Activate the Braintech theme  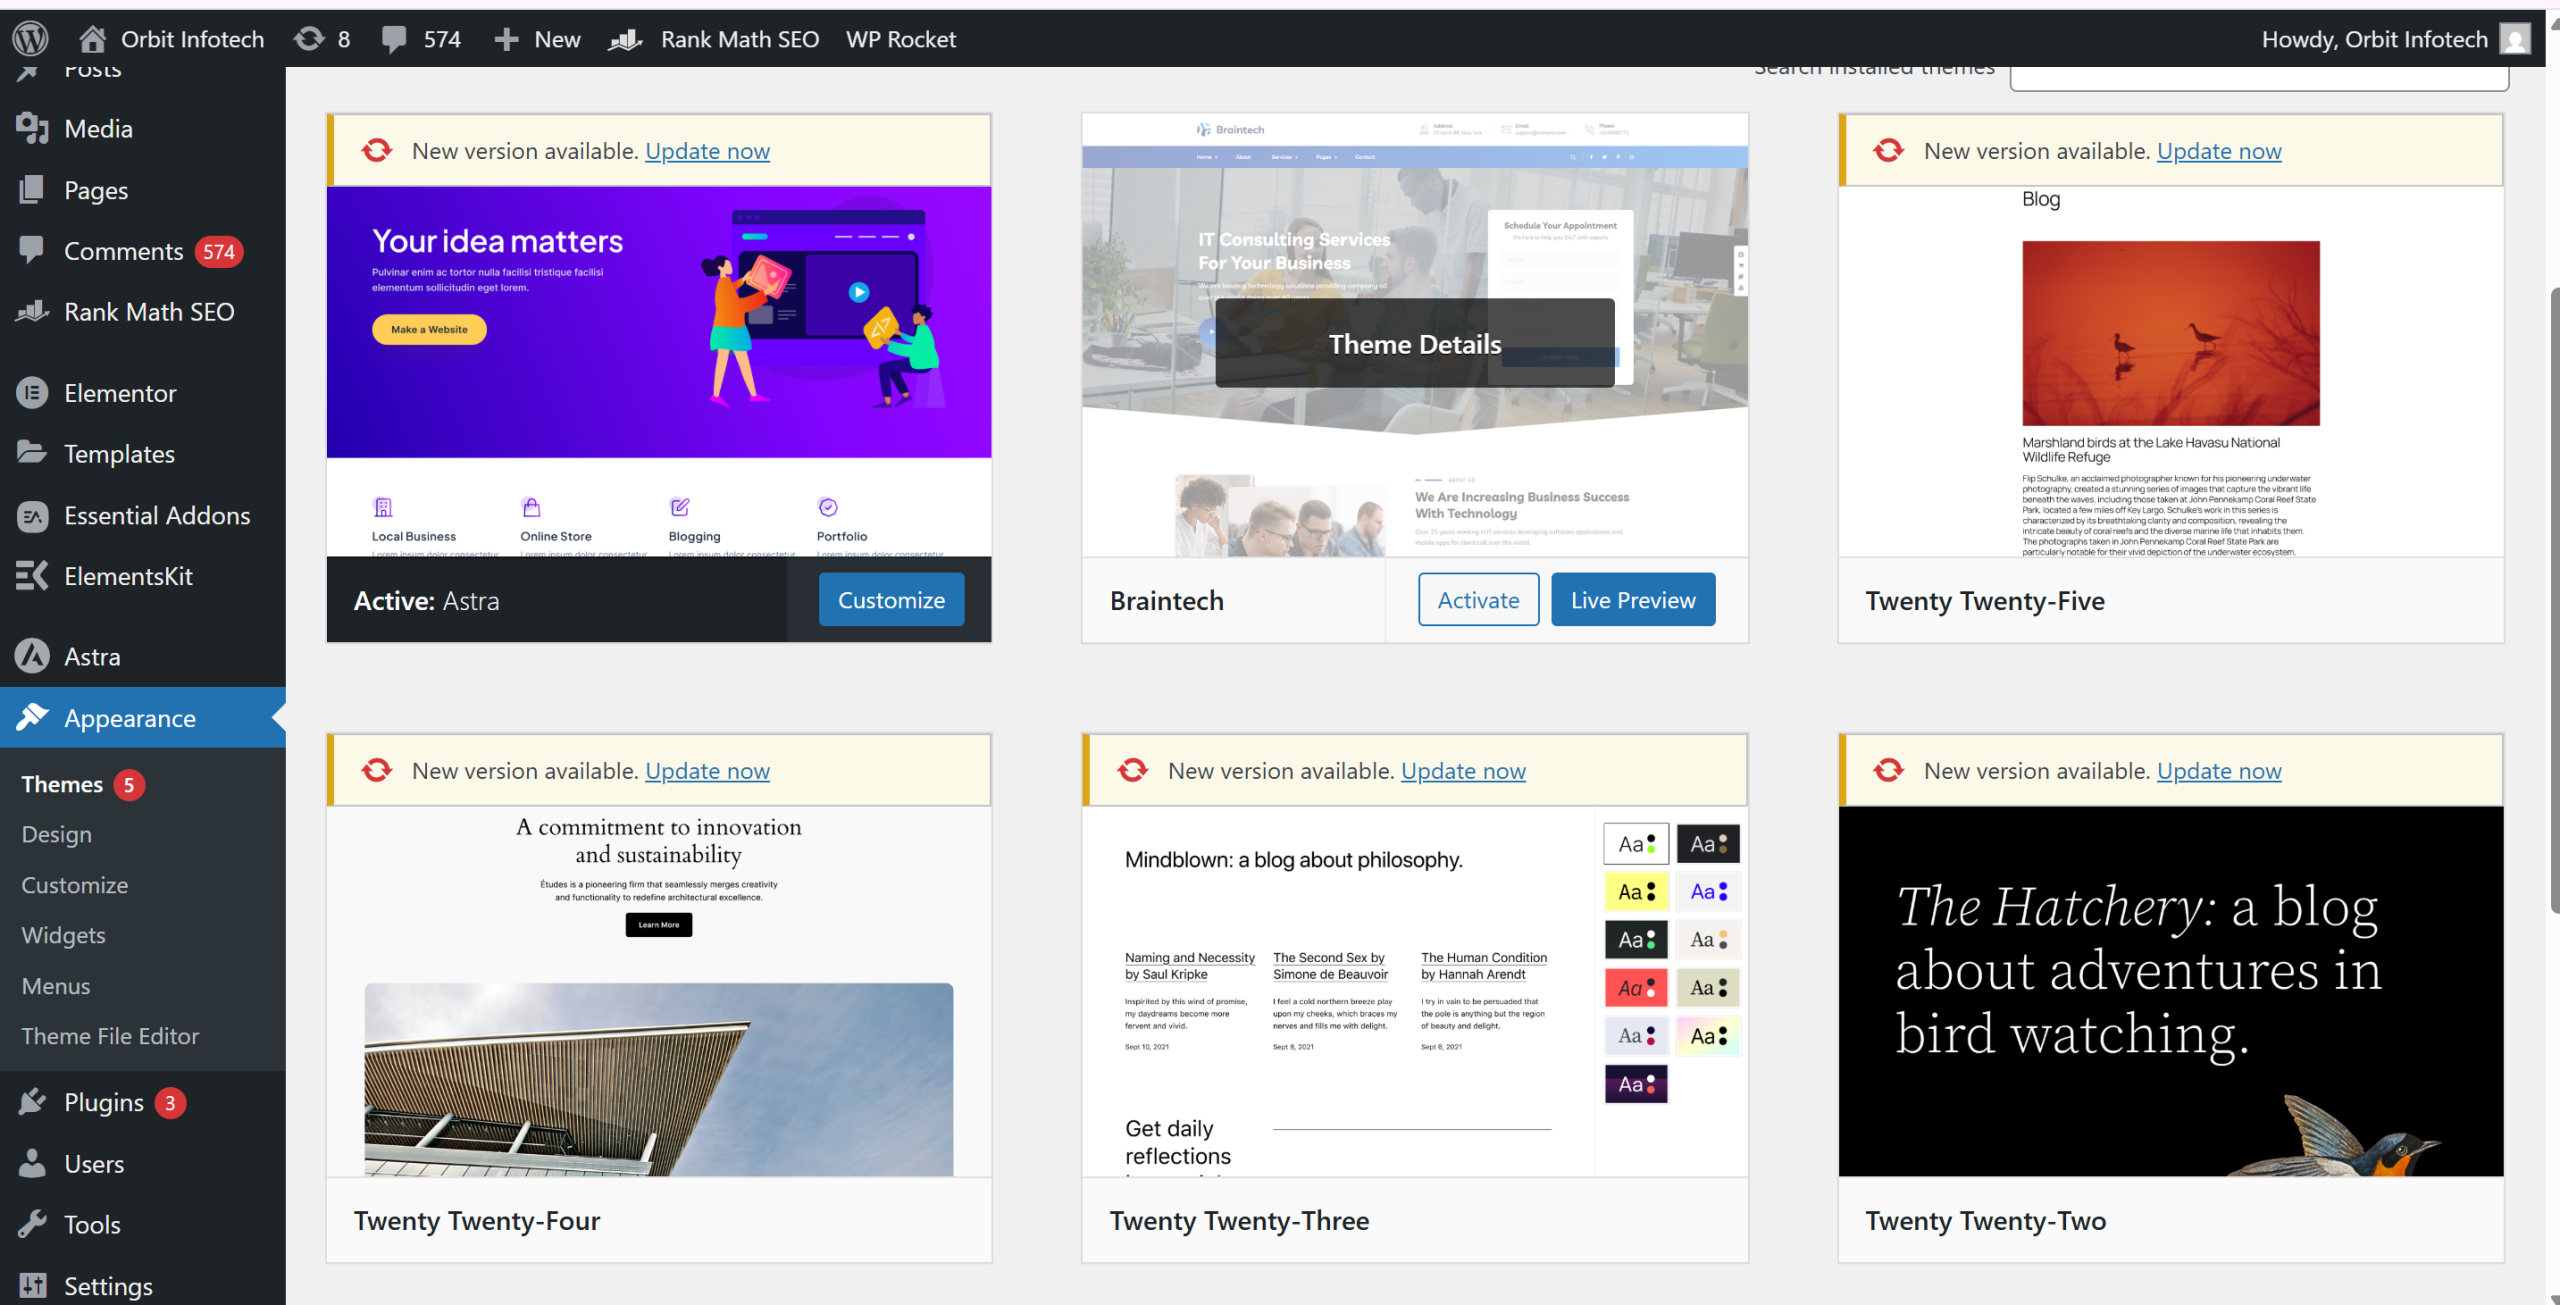click(x=1477, y=599)
